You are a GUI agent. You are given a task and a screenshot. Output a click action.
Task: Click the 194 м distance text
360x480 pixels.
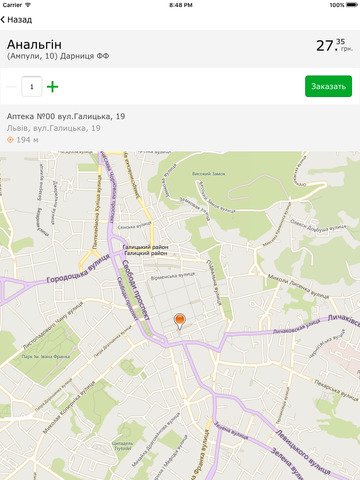pos(27,140)
